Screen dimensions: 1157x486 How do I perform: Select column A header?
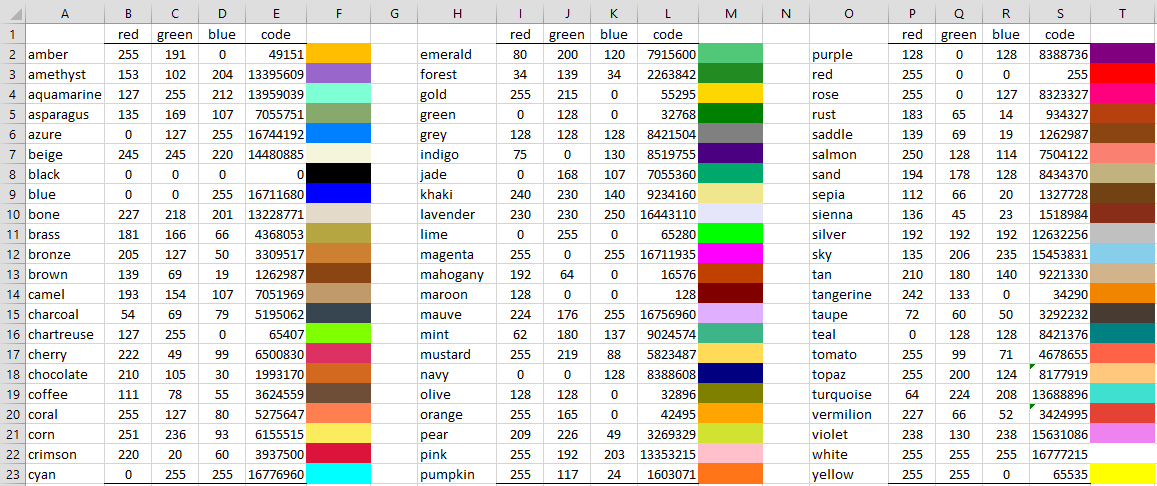(x=65, y=13)
